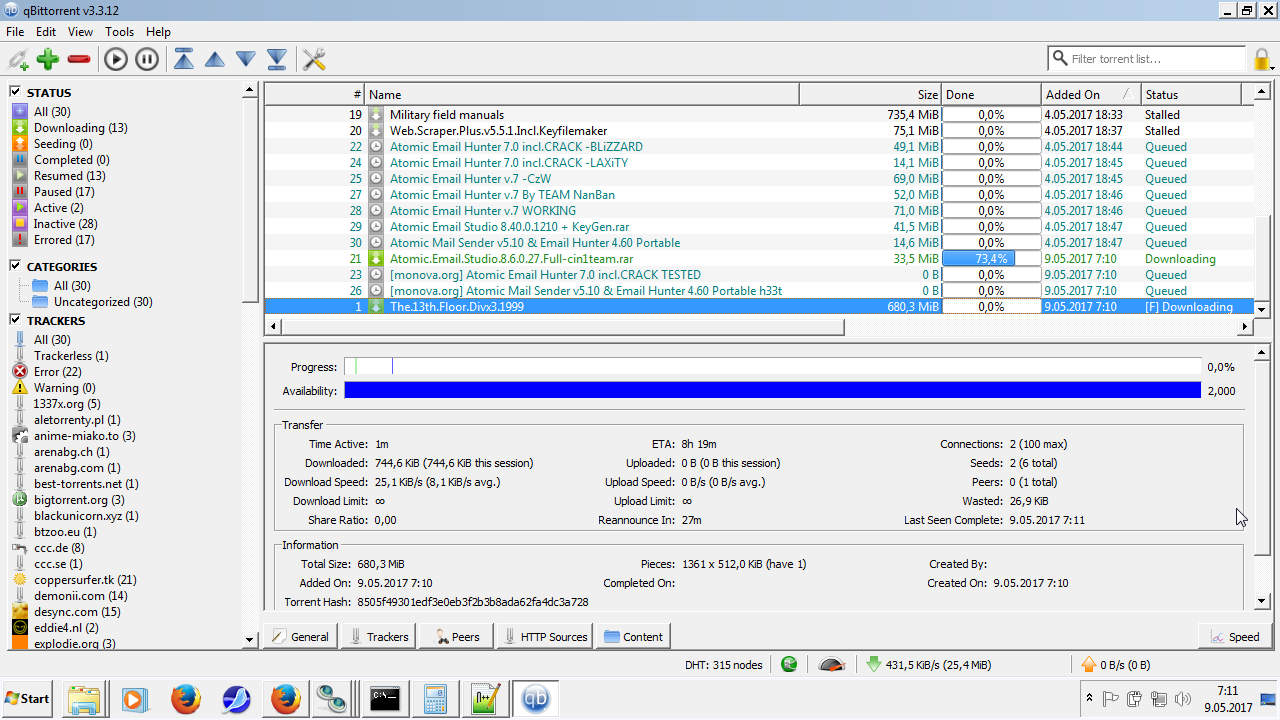Image resolution: width=1280 pixels, height=720 pixels.
Task: Move torrent to top of queue
Action: 184,59
